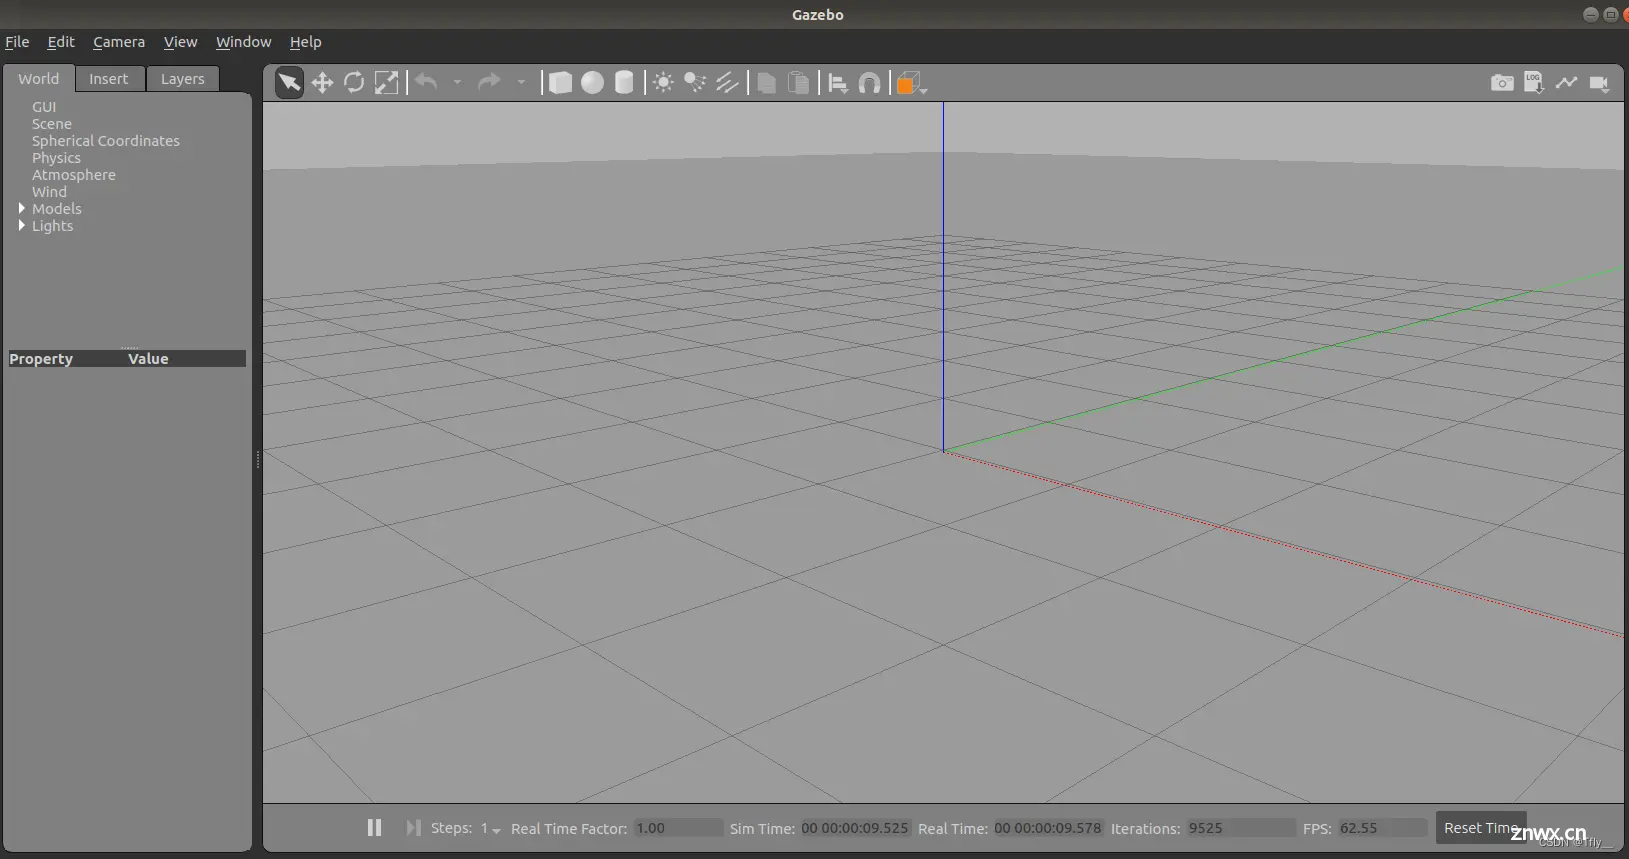
Task: Click the copy icon in toolbar
Action: (767, 83)
